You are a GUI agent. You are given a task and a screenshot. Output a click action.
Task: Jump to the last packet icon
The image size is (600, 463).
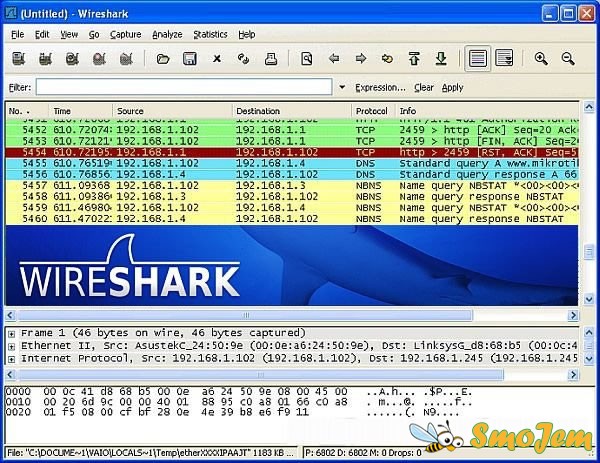(x=441, y=59)
